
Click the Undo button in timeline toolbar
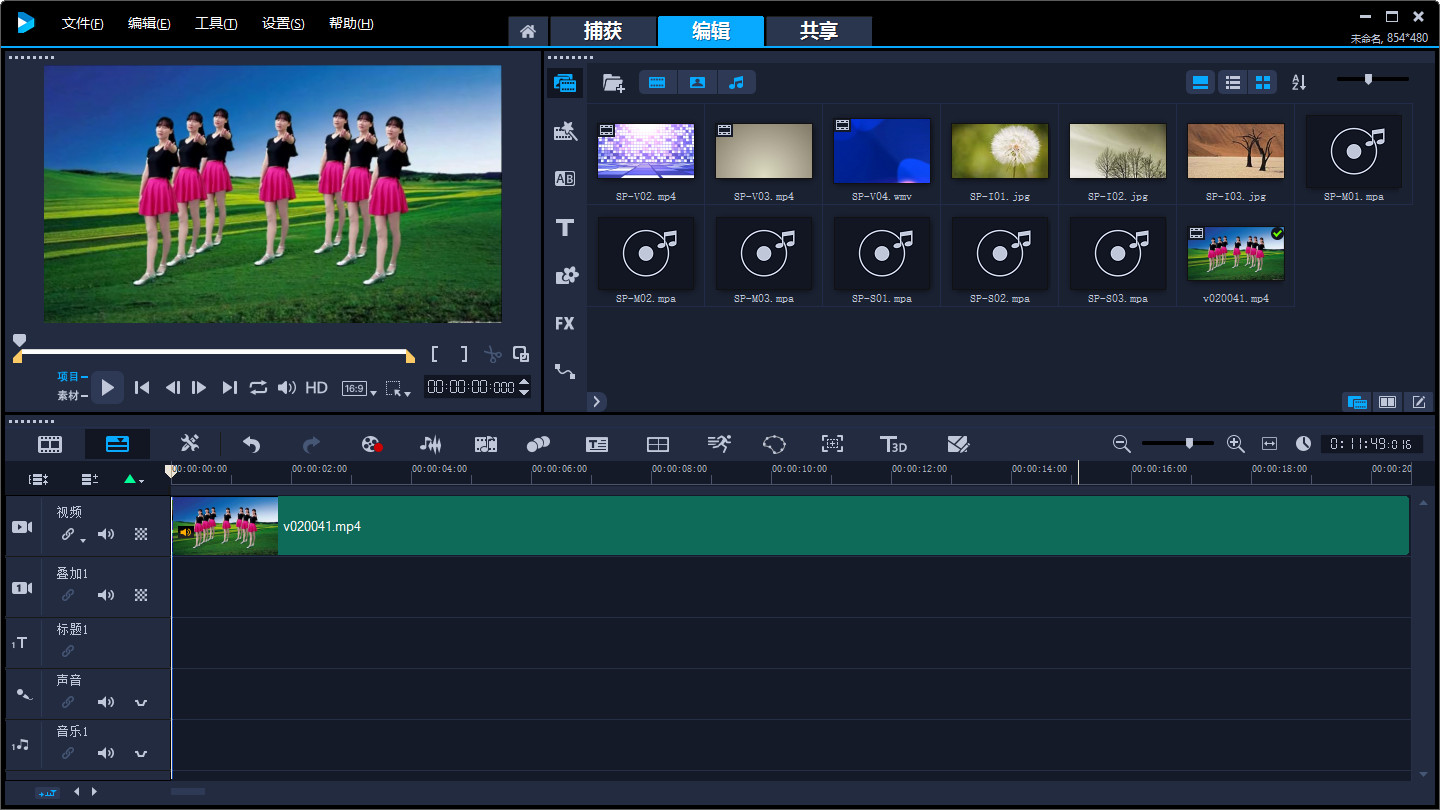pyautogui.click(x=251, y=444)
